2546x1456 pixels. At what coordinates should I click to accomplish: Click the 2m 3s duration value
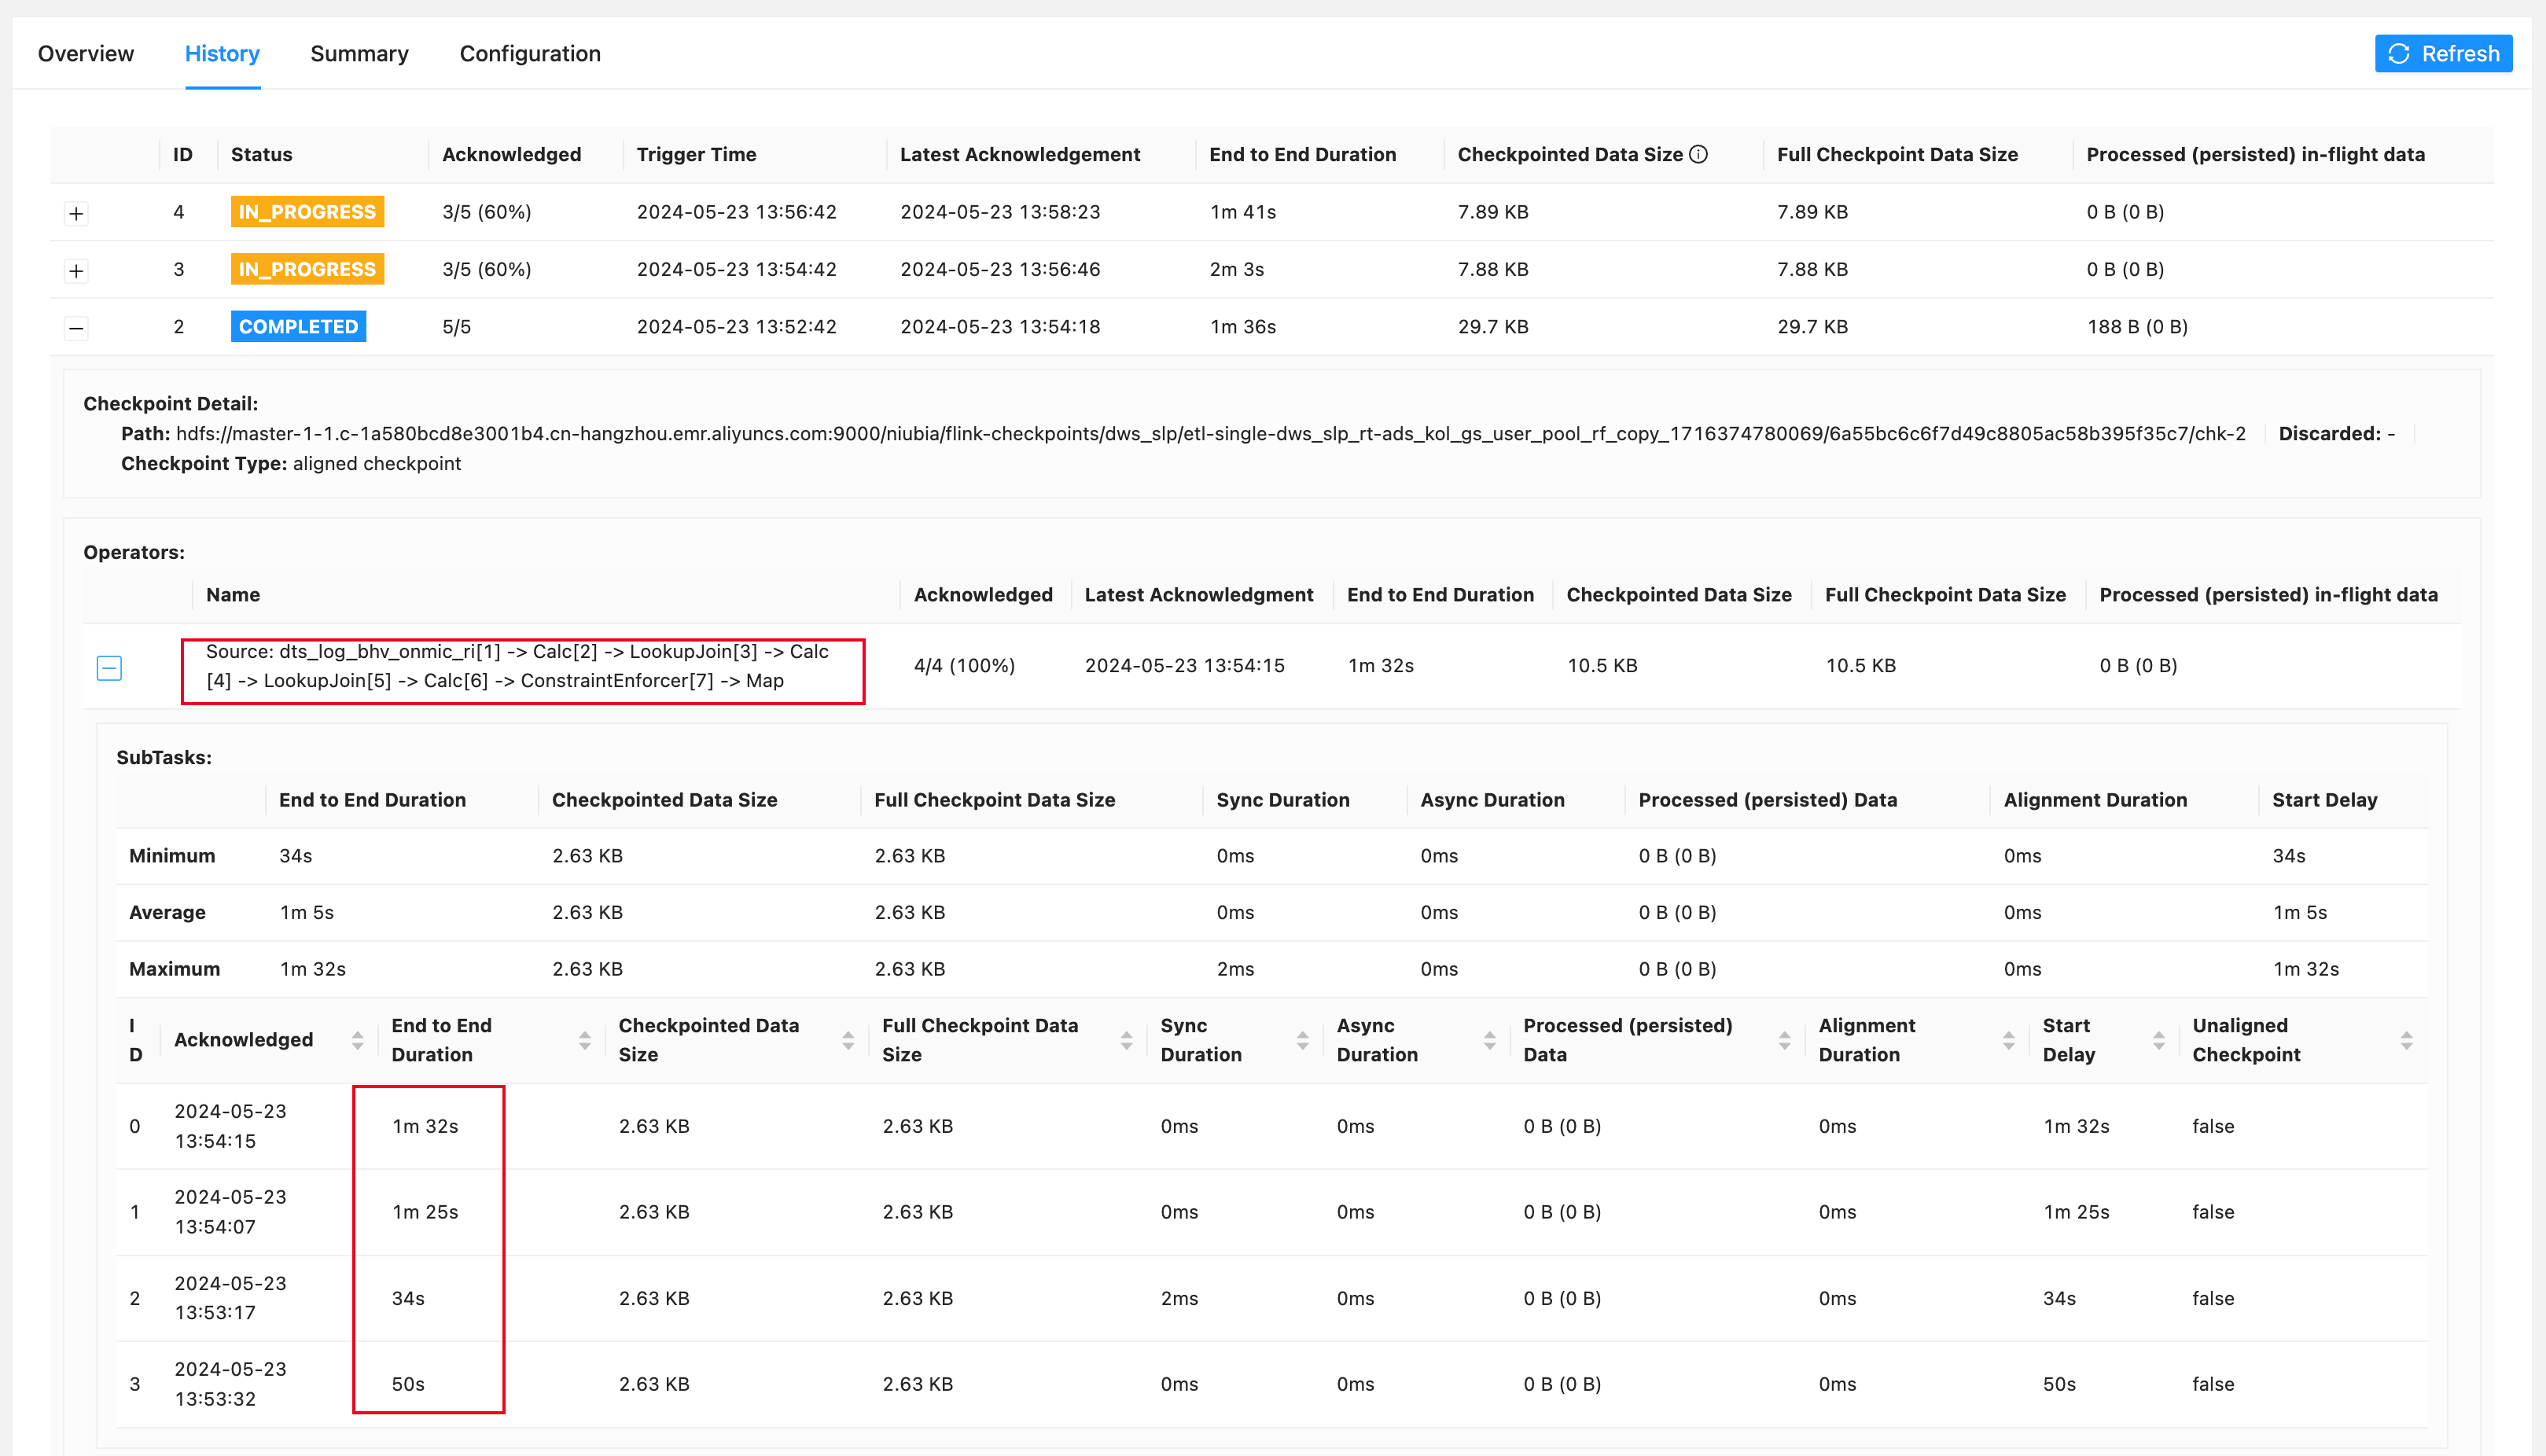tap(1237, 269)
